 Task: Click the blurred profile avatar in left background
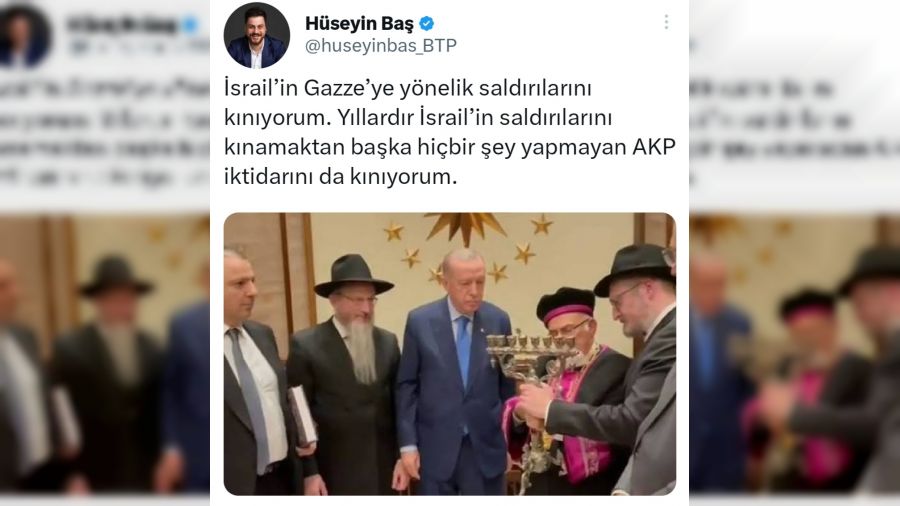click(23, 36)
